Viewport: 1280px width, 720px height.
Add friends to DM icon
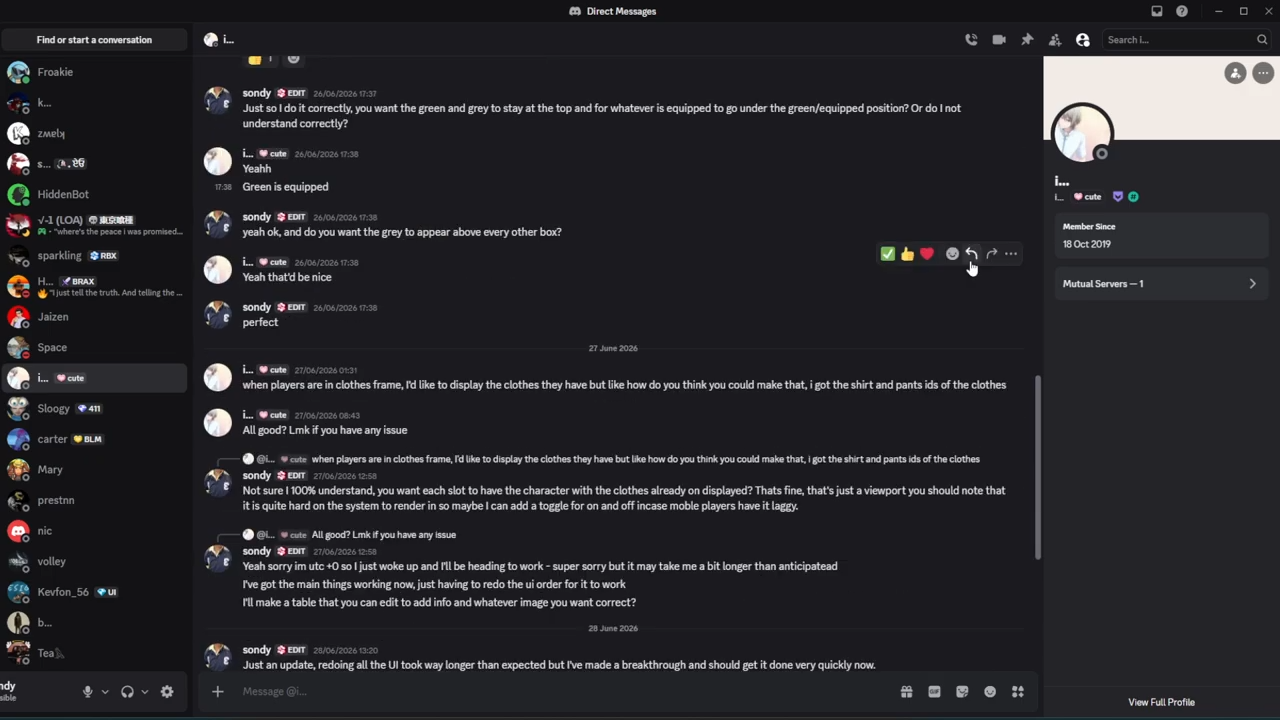pos(1055,40)
